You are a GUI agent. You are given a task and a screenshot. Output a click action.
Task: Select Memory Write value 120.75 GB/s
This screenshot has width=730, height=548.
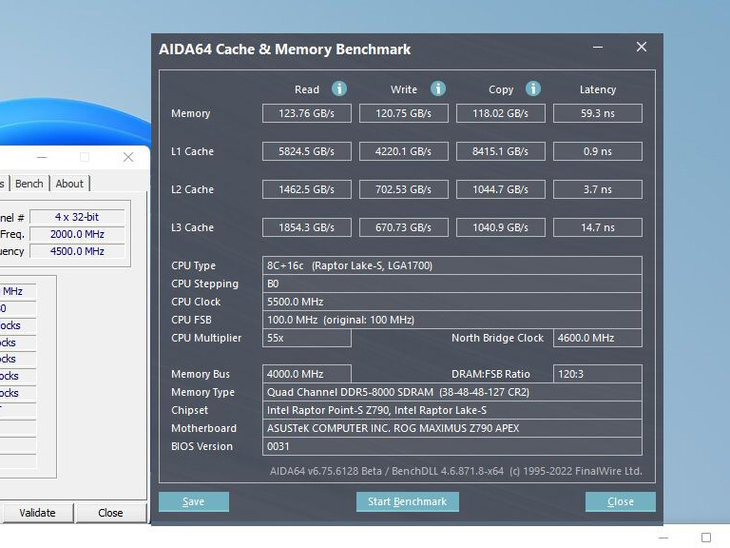[404, 113]
